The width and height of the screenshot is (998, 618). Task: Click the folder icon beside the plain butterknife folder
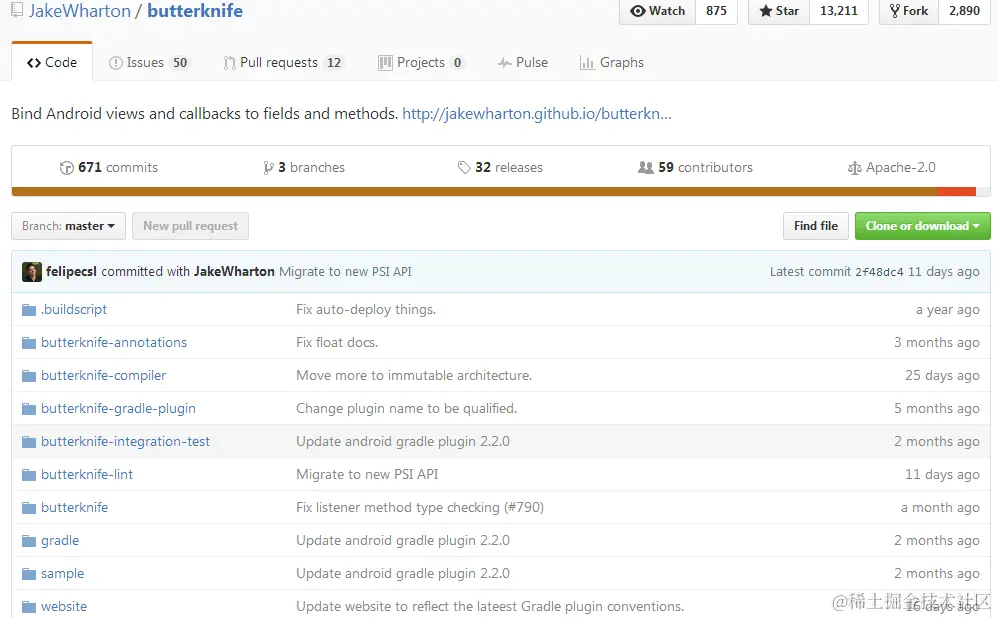coord(29,509)
